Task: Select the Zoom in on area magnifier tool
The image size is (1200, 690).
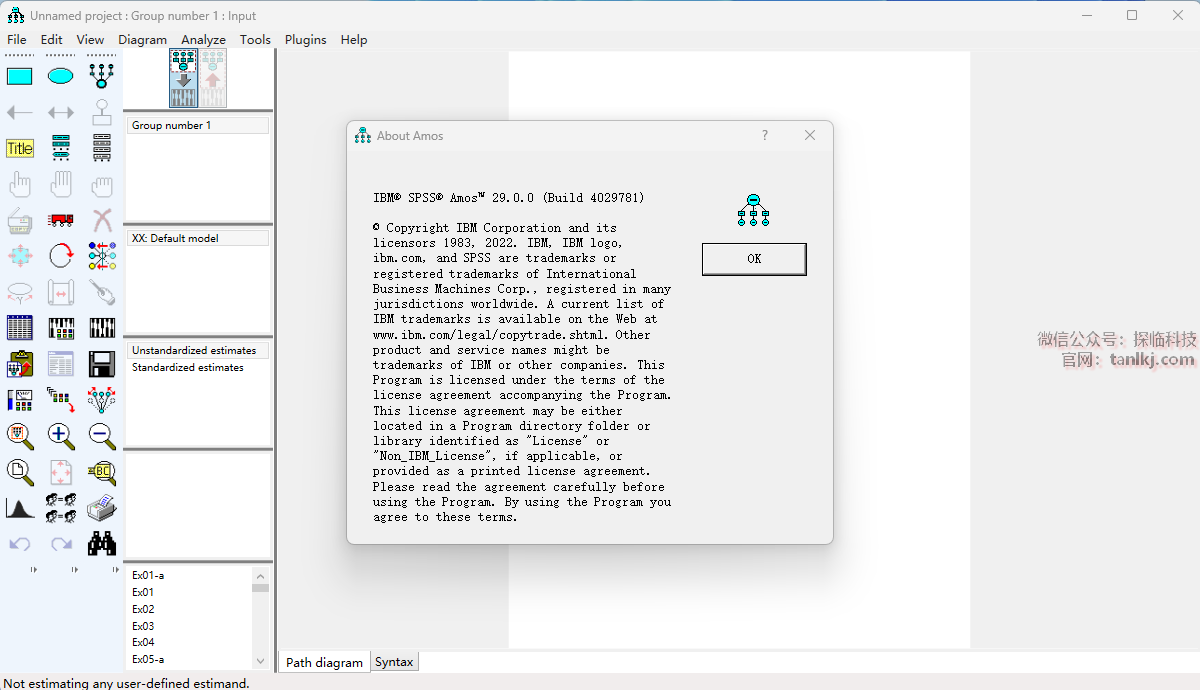Action: click(x=20, y=436)
